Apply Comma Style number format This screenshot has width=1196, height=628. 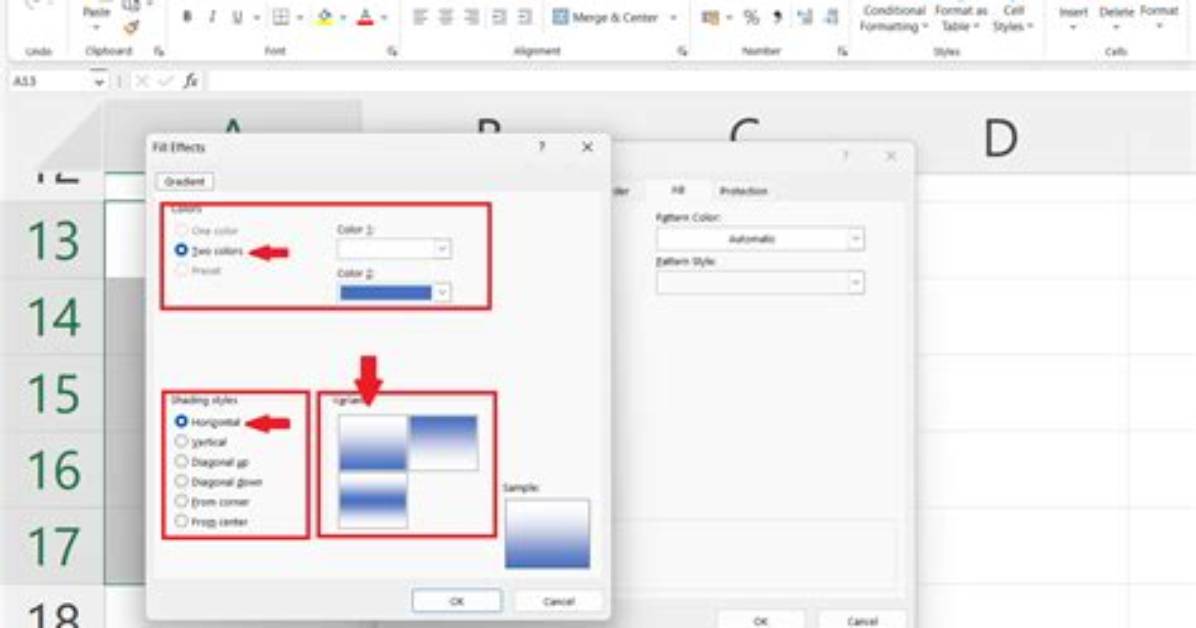coord(777,17)
